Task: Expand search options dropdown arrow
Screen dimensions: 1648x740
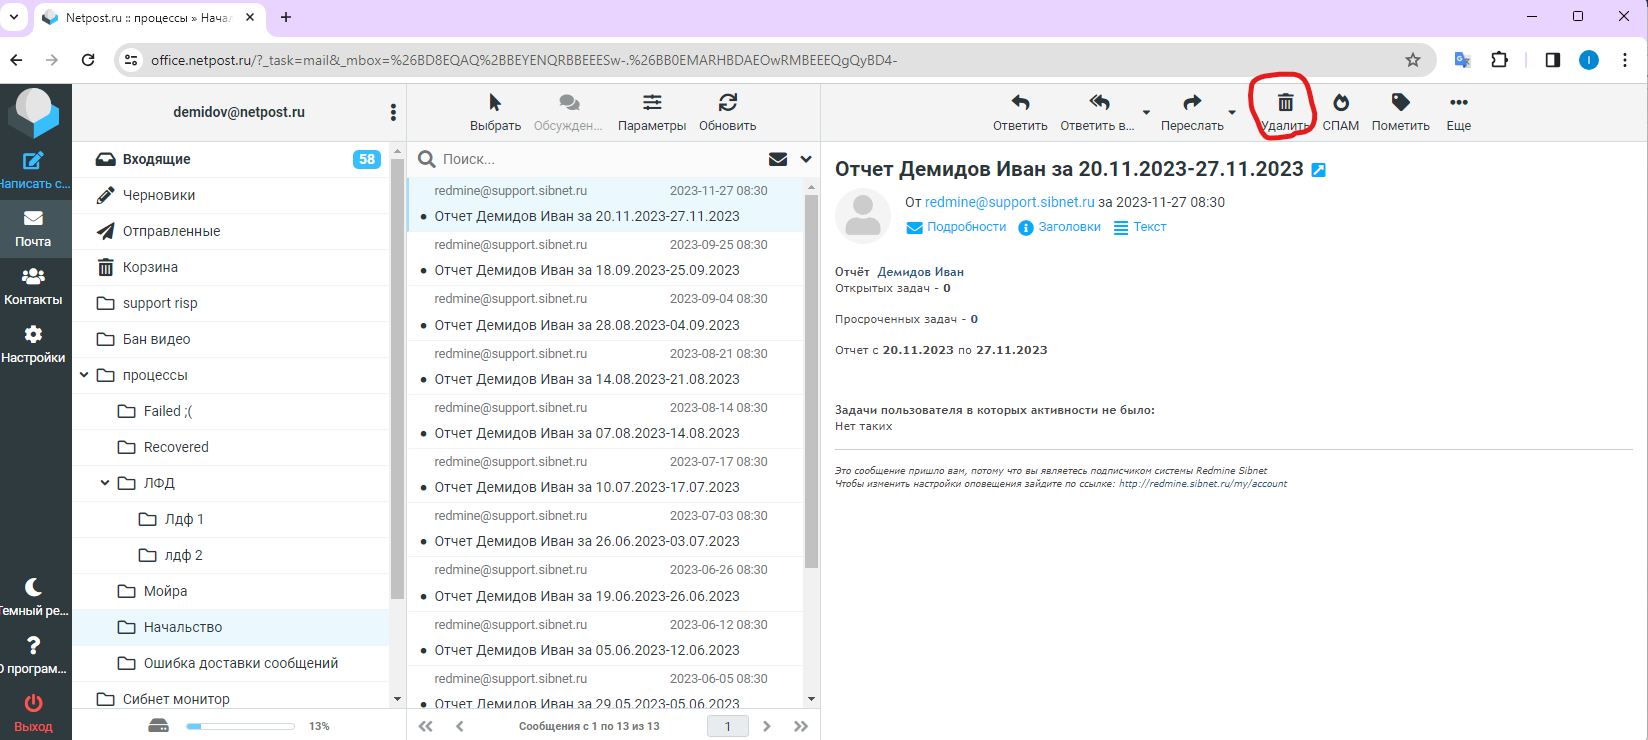Action: click(806, 159)
